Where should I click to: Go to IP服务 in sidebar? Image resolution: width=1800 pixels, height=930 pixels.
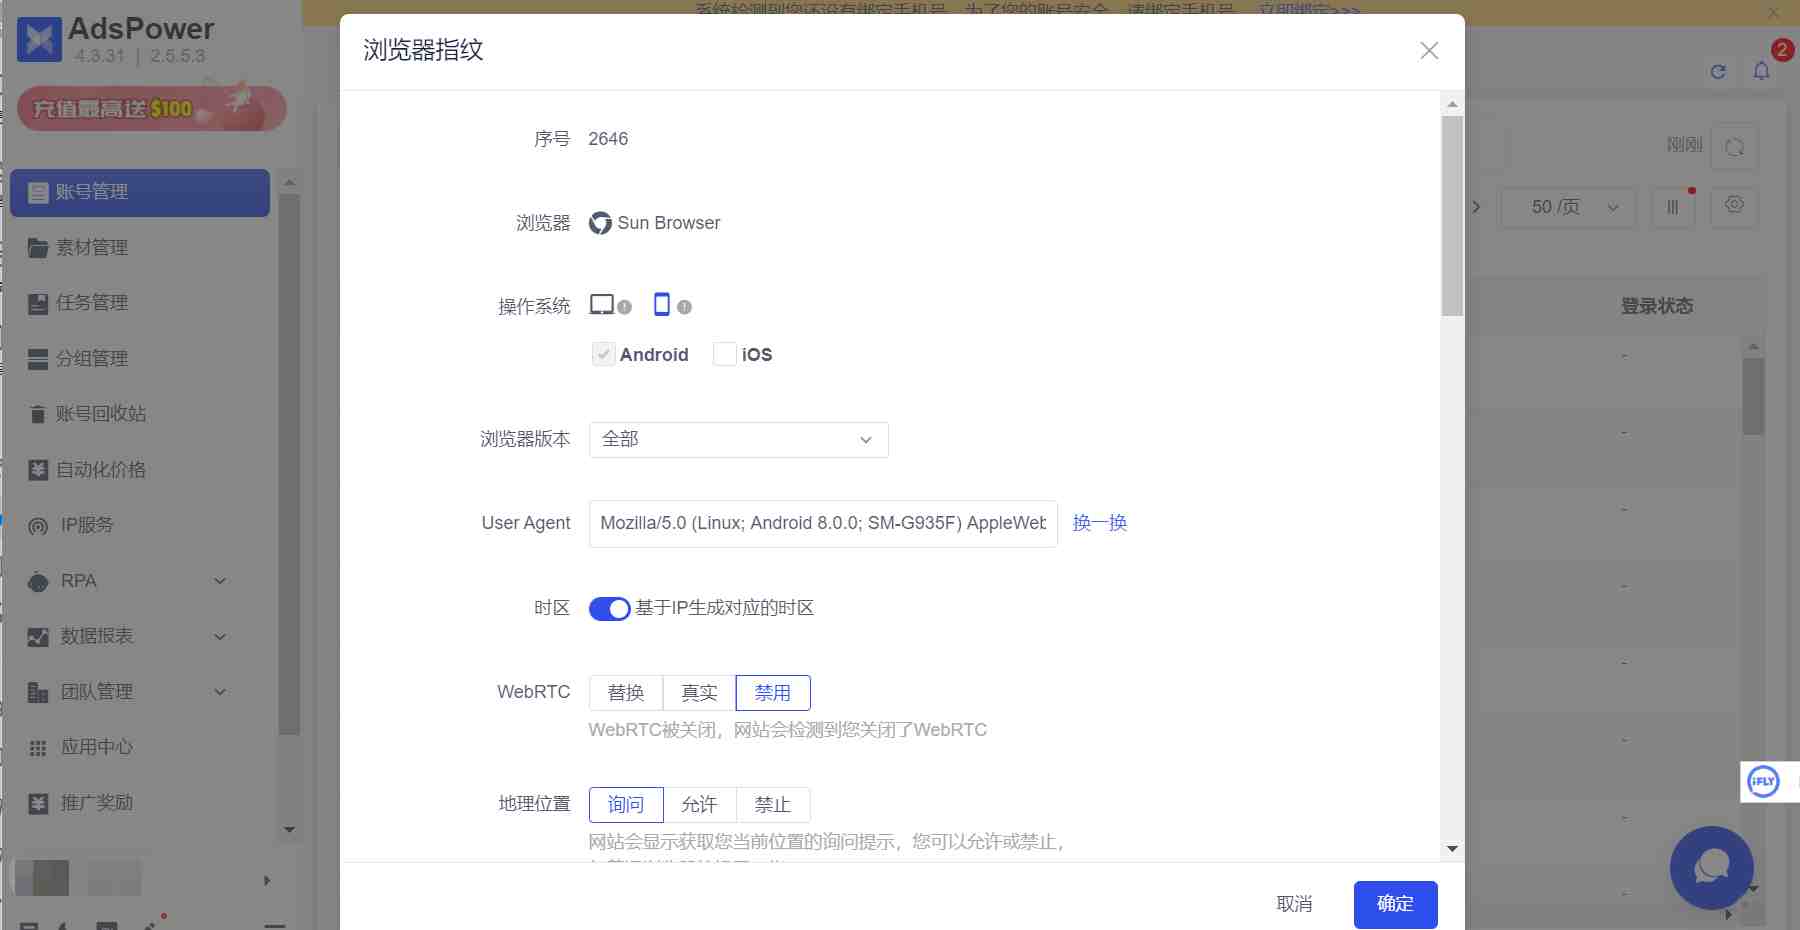click(87, 525)
